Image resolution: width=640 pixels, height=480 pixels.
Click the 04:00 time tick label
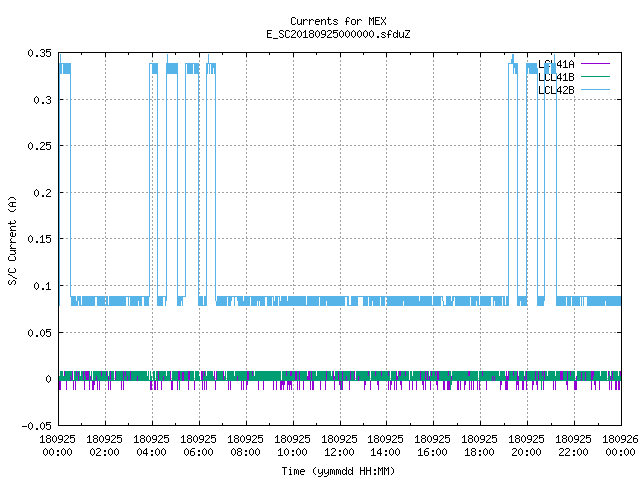151,452
